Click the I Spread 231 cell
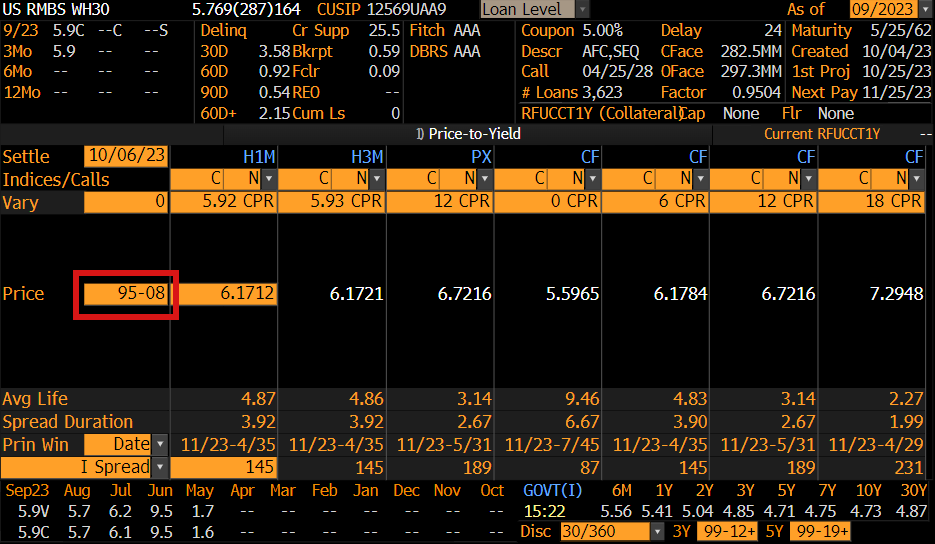This screenshot has width=935, height=544. tap(908, 467)
